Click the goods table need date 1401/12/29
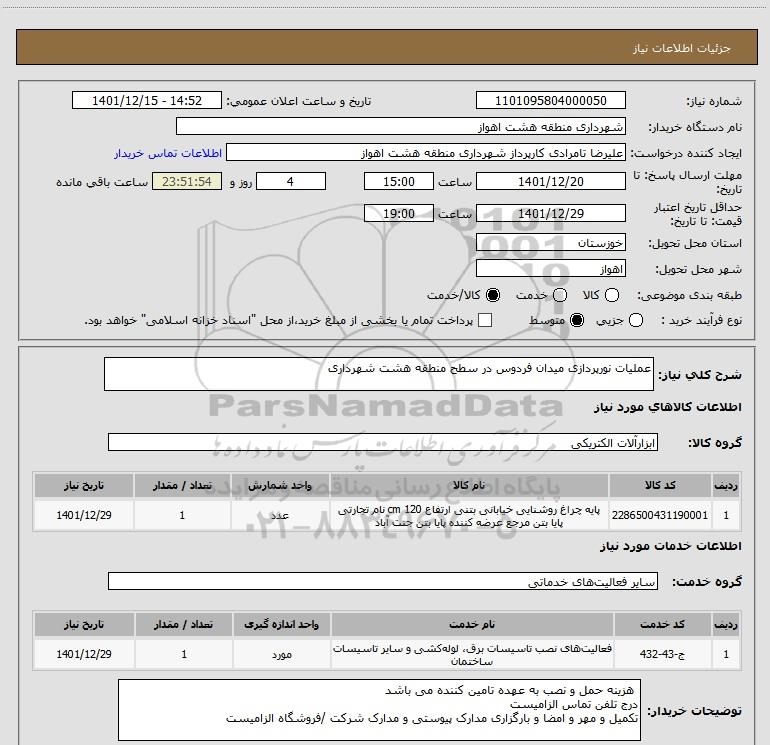Image resolution: width=770 pixels, height=745 pixels. pos(83,515)
